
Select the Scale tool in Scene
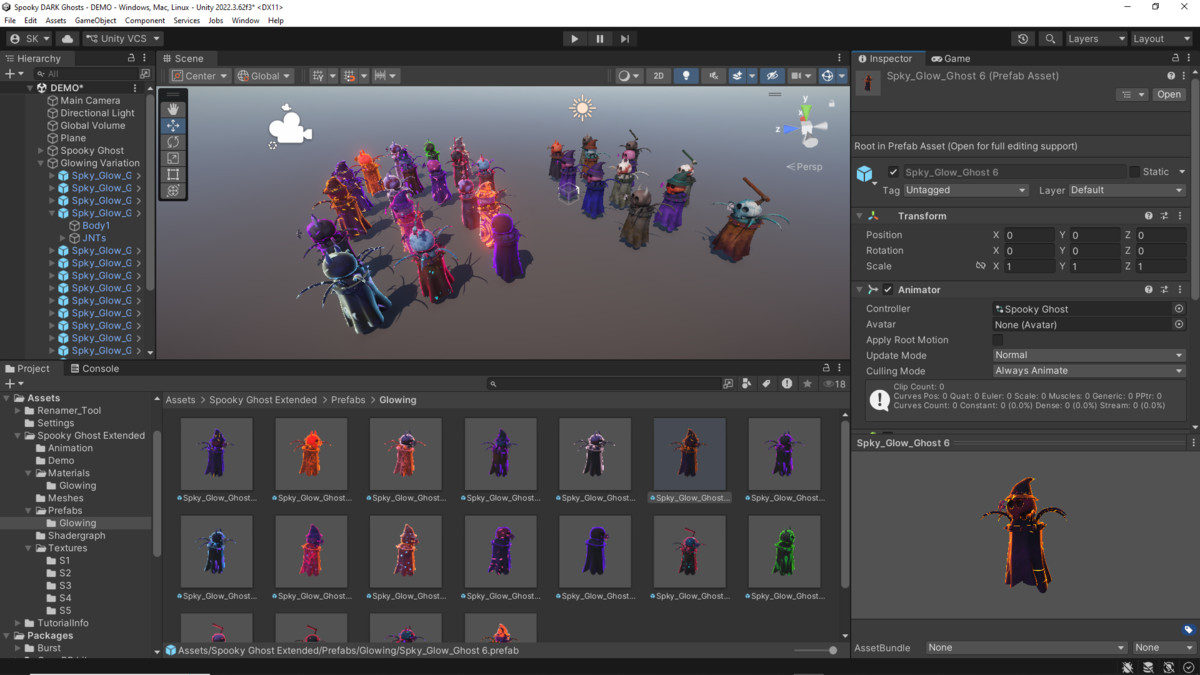click(x=174, y=158)
